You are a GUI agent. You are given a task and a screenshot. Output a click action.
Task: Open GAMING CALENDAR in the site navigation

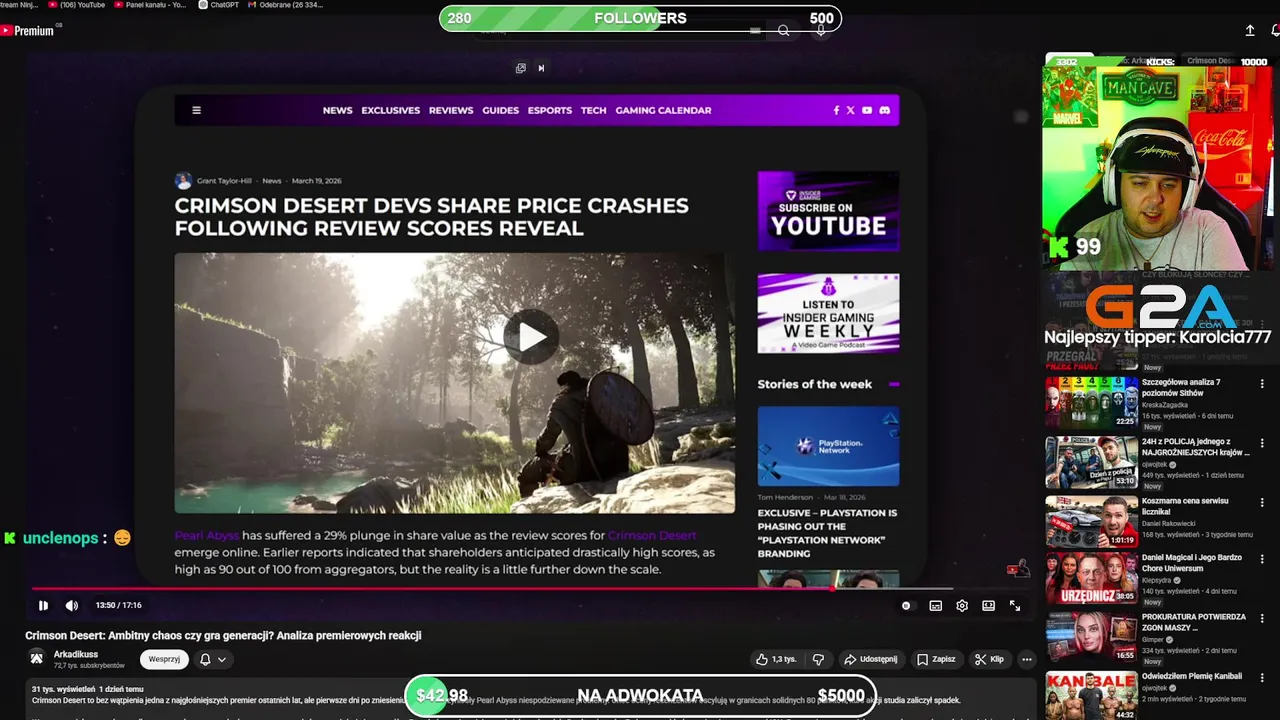coord(663,110)
